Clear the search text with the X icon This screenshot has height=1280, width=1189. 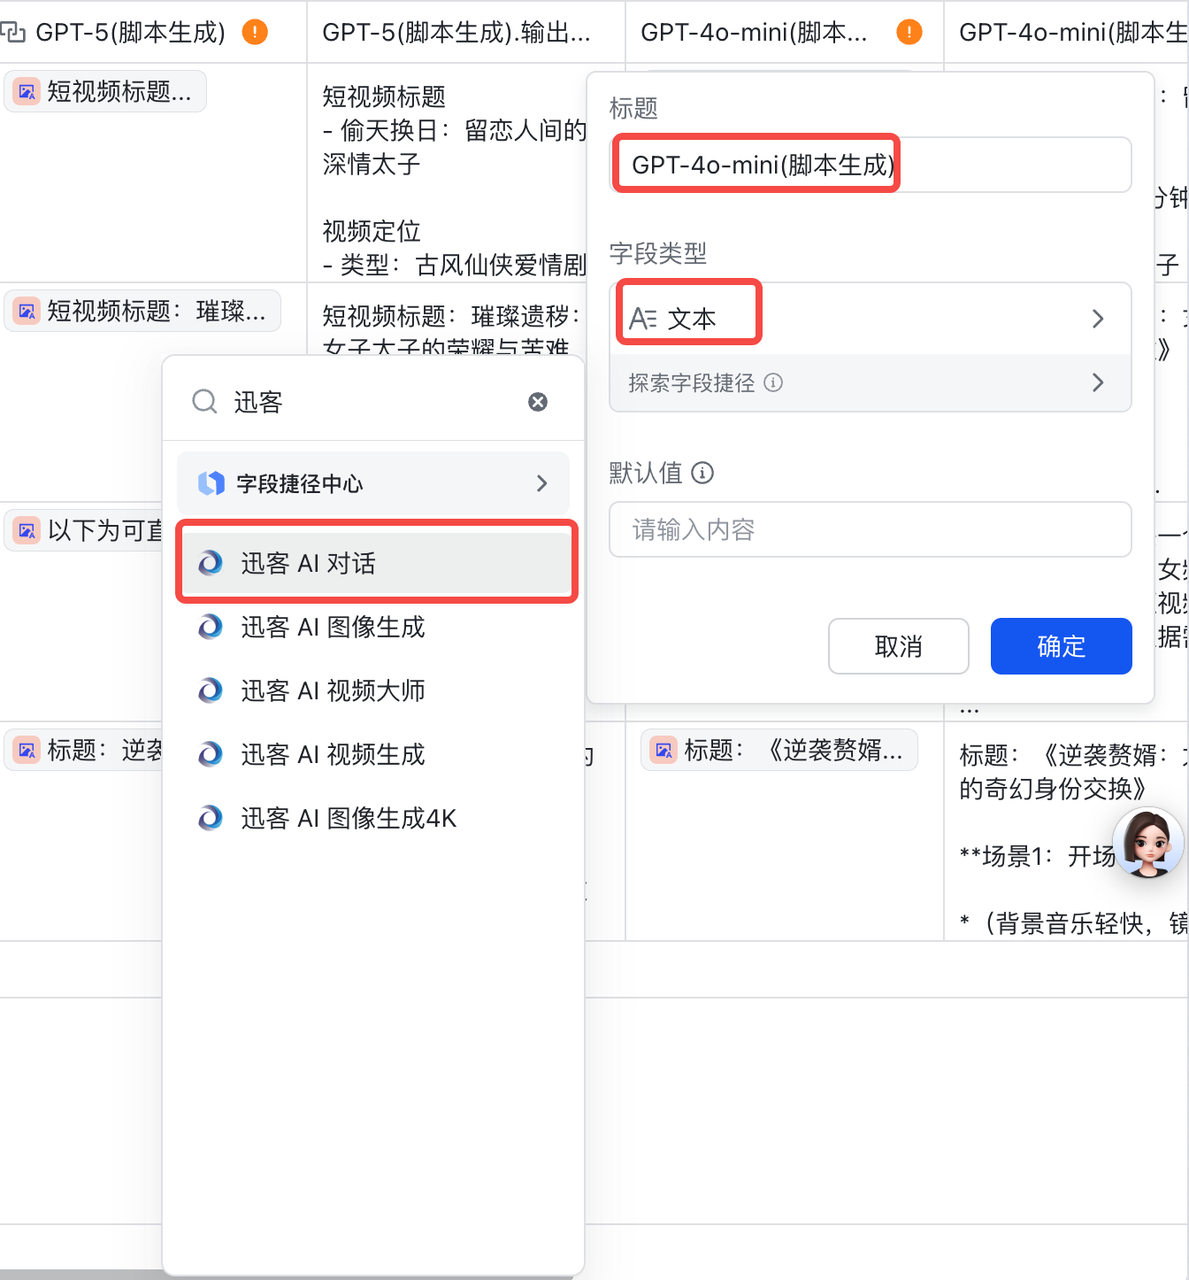[x=538, y=402]
